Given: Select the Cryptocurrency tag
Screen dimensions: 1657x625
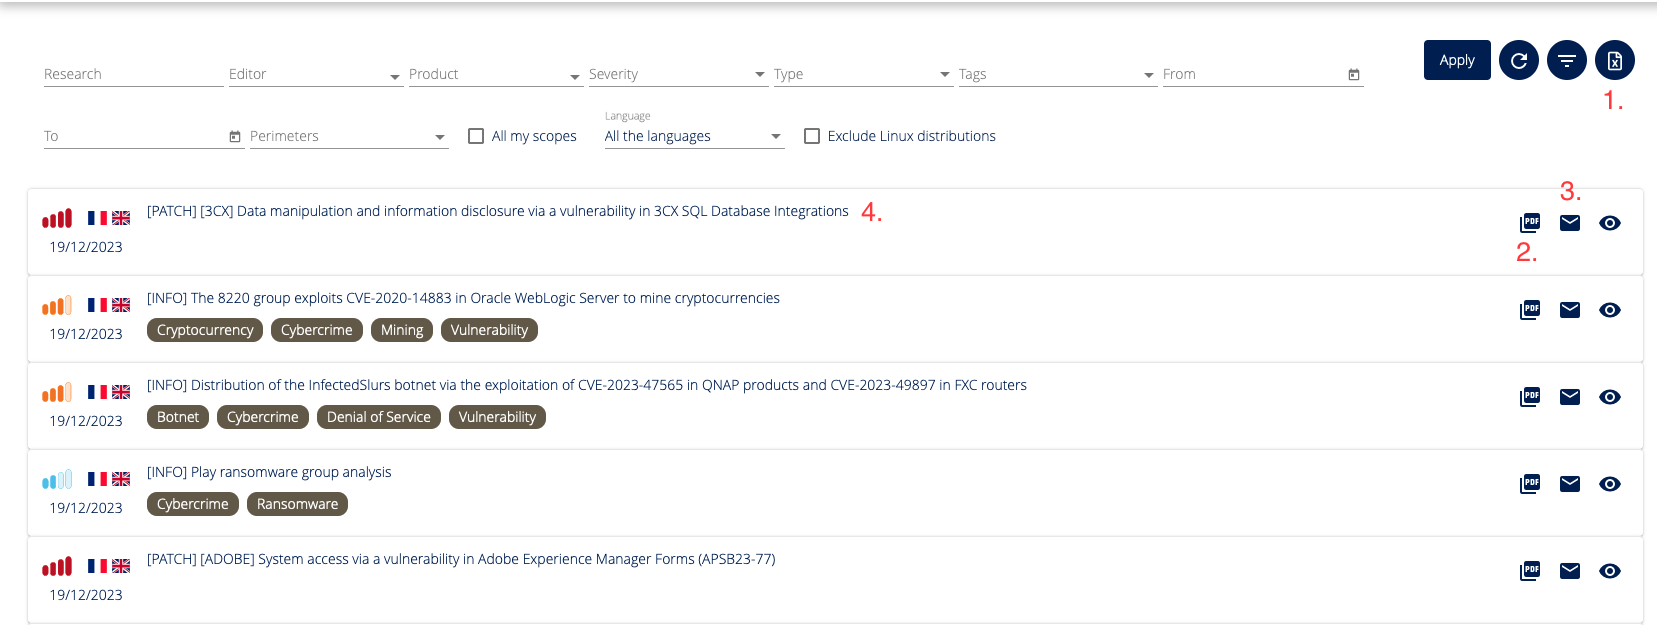Looking at the screenshot, I should point(205,330).
